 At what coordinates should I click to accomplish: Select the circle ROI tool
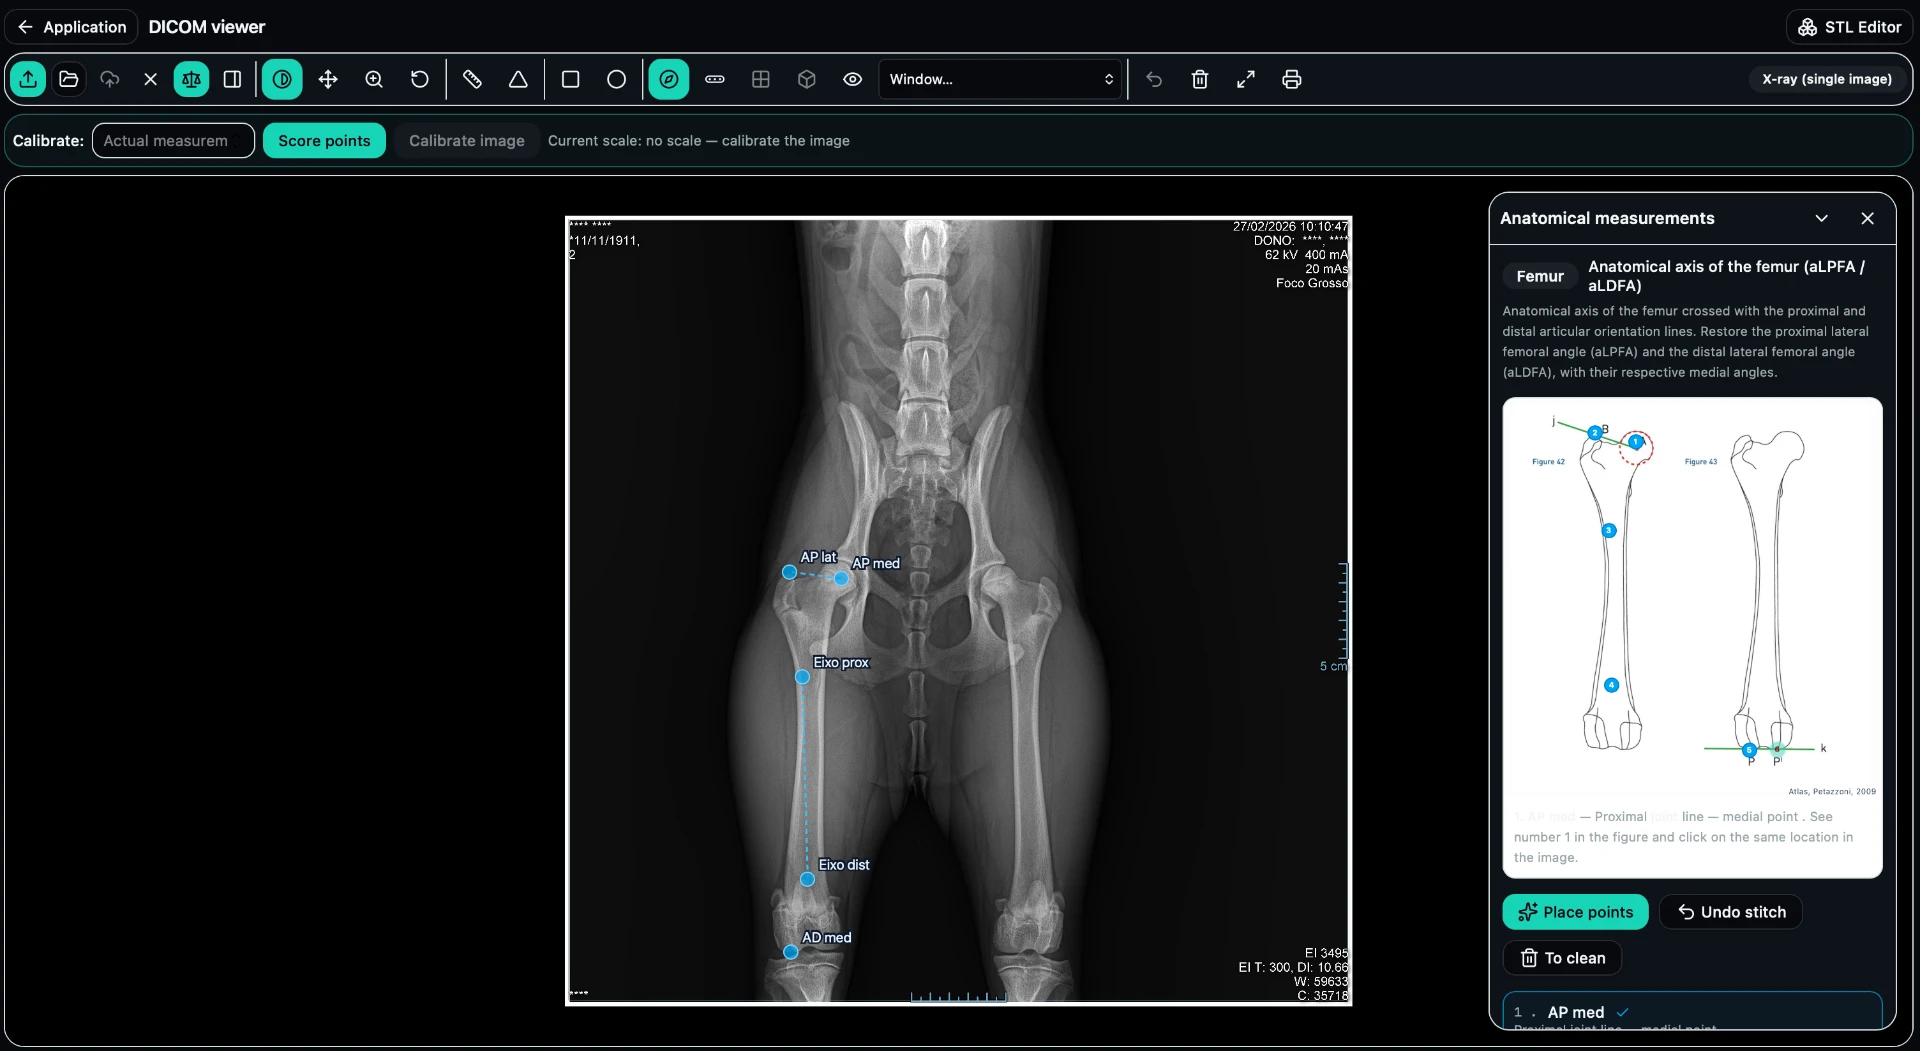click(617, 79)
